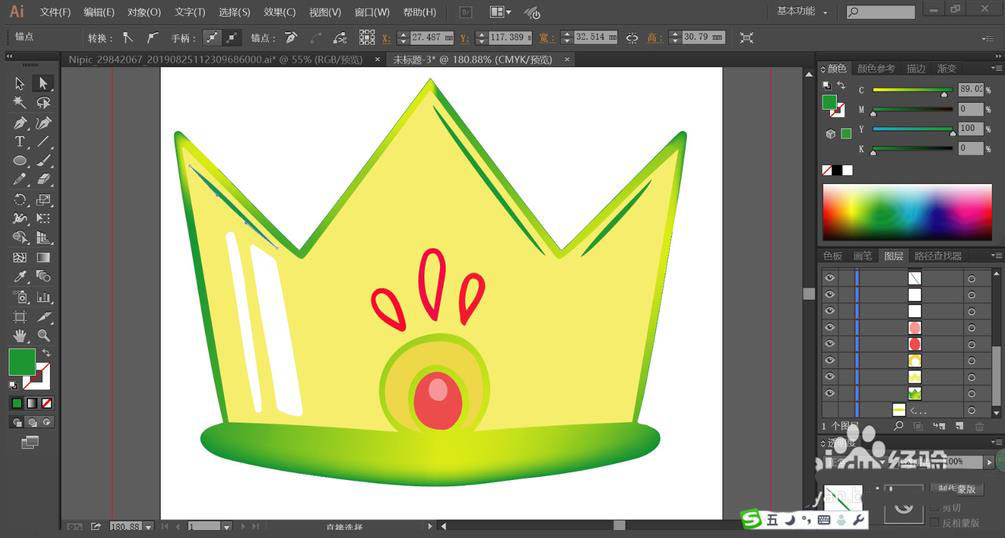Select the Pen tool in toolbox
This screenshot has height=538, width=1005.
(20, 122)
